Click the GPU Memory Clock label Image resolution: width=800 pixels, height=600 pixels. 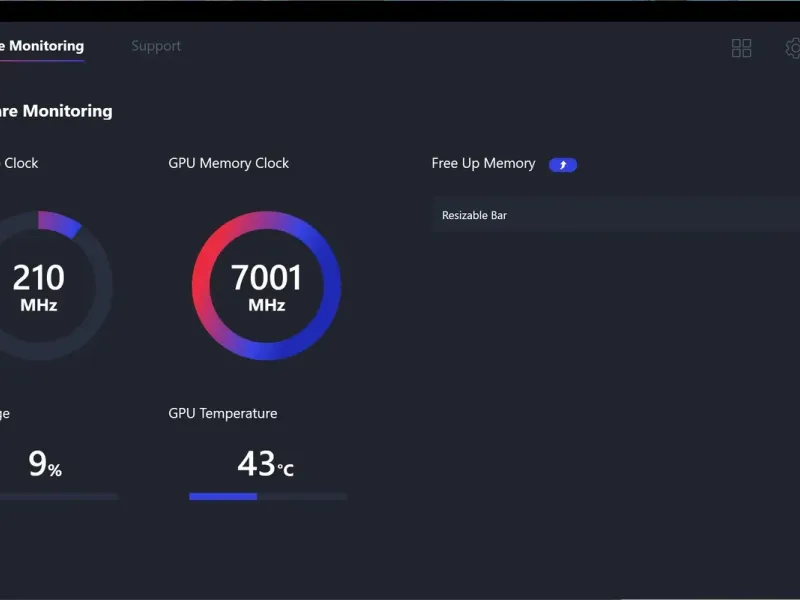[x=229, y=163]
